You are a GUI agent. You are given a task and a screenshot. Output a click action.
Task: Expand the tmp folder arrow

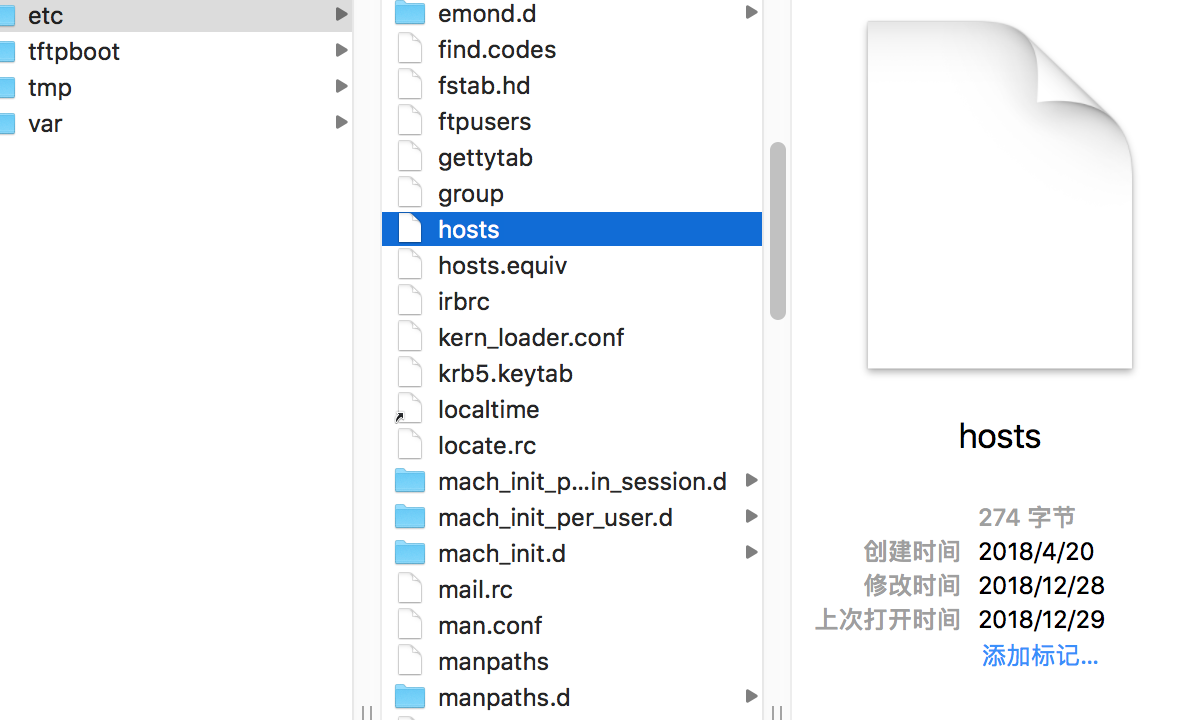342,86
